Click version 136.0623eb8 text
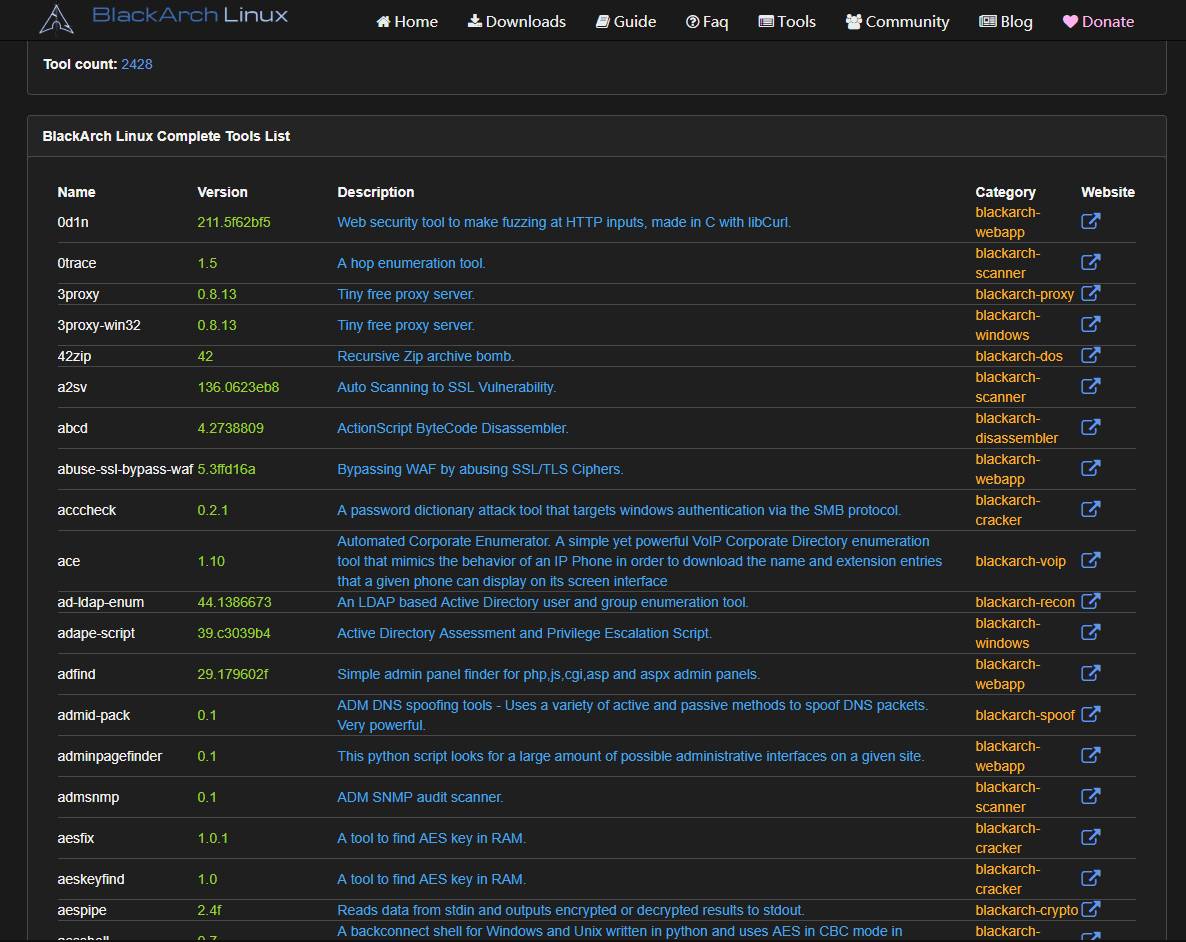 click(238, 387)
